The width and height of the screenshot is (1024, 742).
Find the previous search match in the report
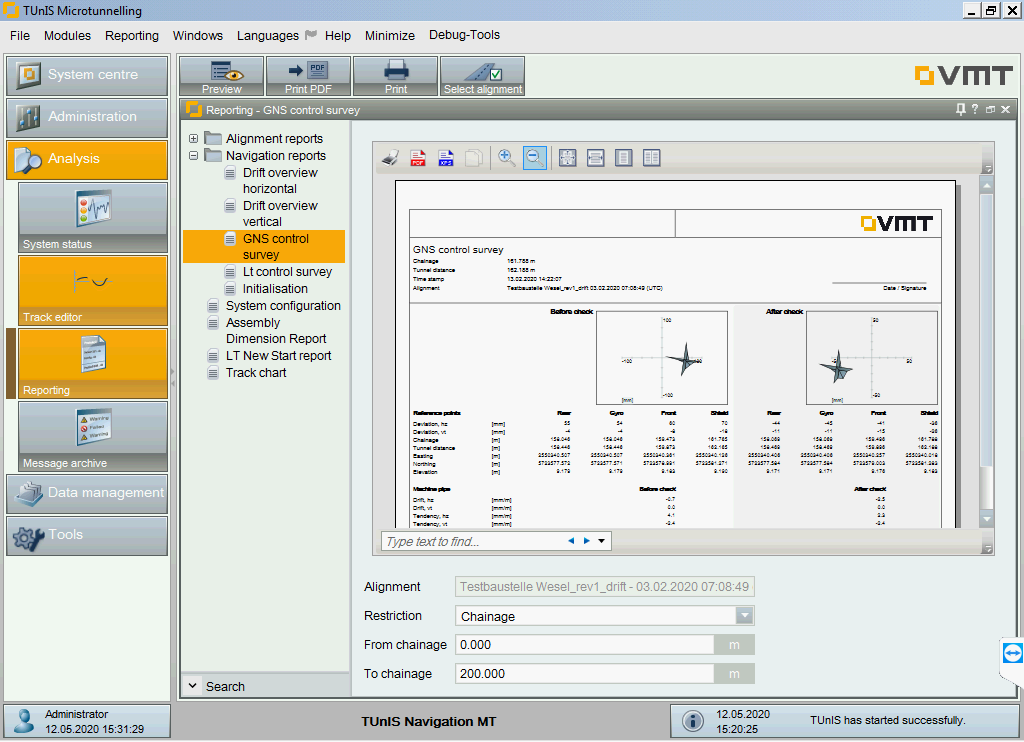coord(571,541)
